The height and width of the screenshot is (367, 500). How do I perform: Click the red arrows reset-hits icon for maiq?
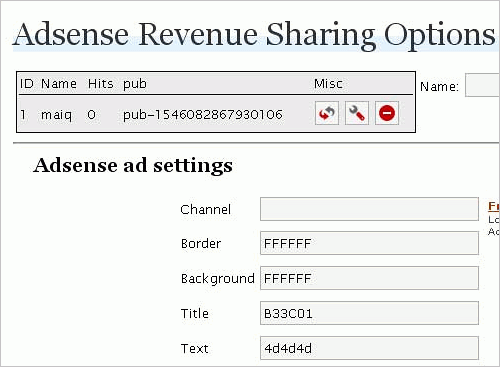click(327, 113)
